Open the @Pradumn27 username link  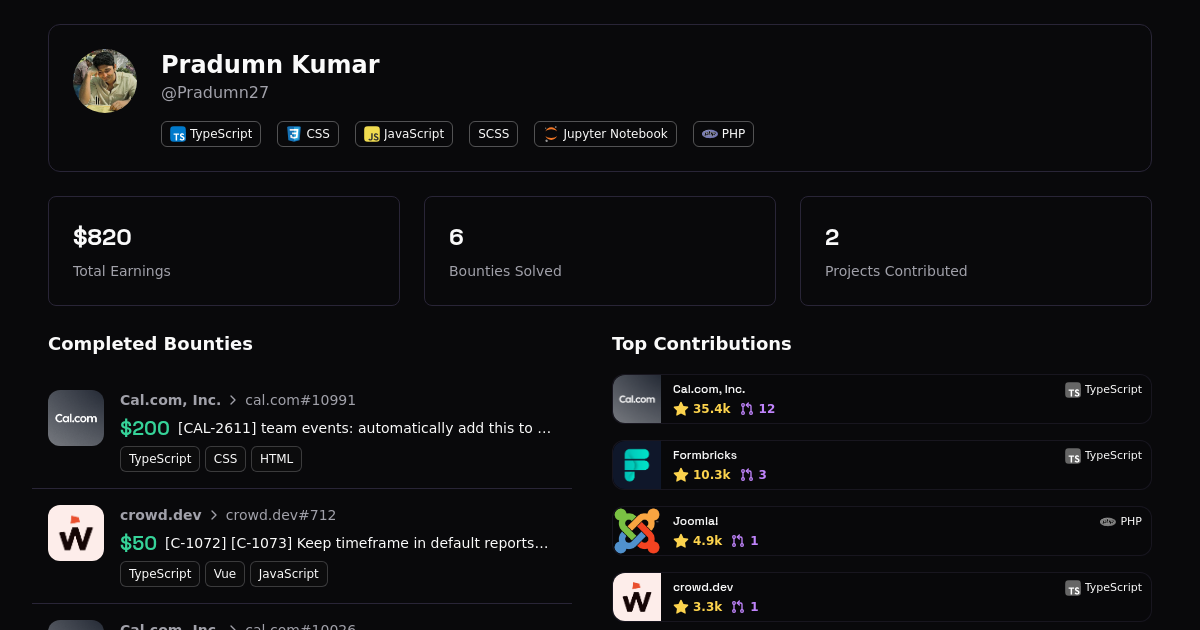[215, 92]
